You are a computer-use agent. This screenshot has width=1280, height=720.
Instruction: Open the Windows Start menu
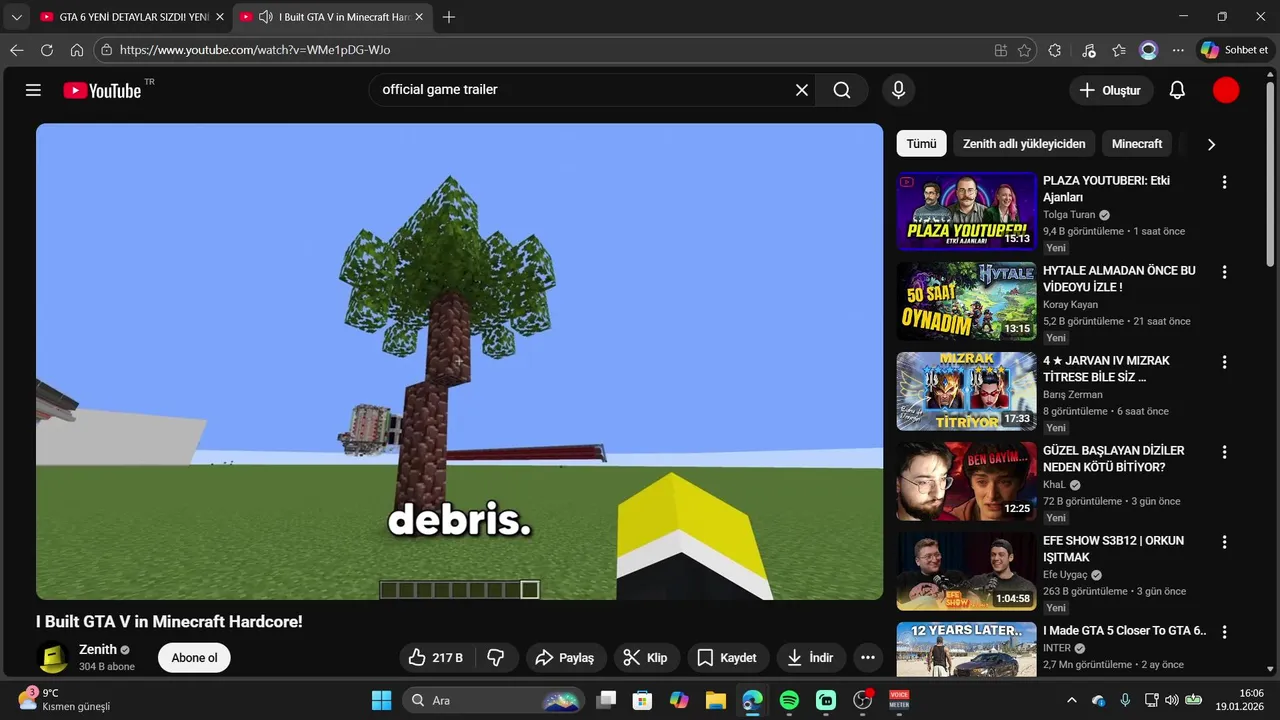(x=382, y=700)
